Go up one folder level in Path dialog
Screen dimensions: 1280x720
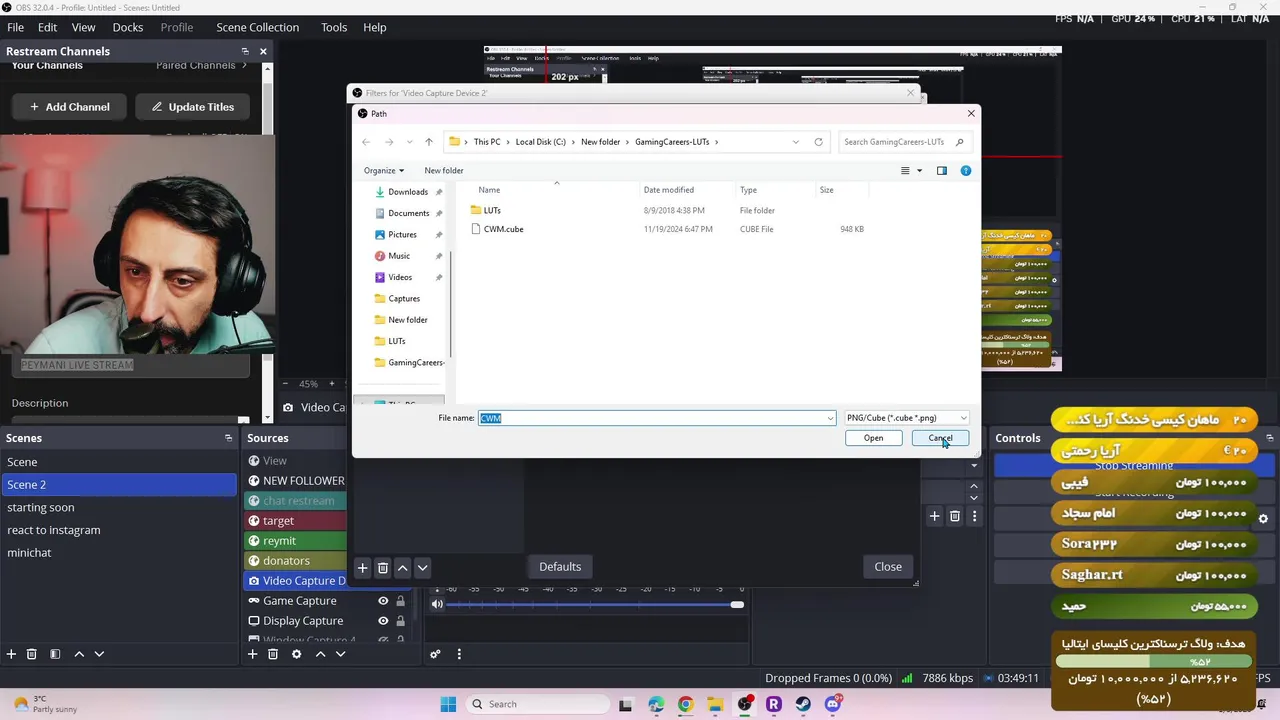428,142
